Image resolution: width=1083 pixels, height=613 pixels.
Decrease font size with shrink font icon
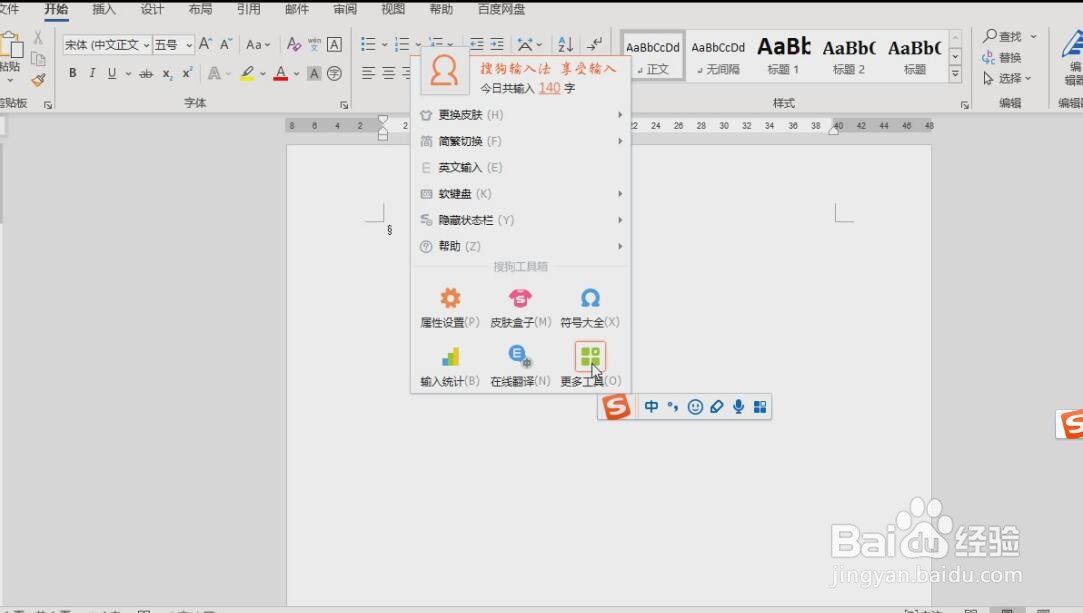tap(226, 44)
